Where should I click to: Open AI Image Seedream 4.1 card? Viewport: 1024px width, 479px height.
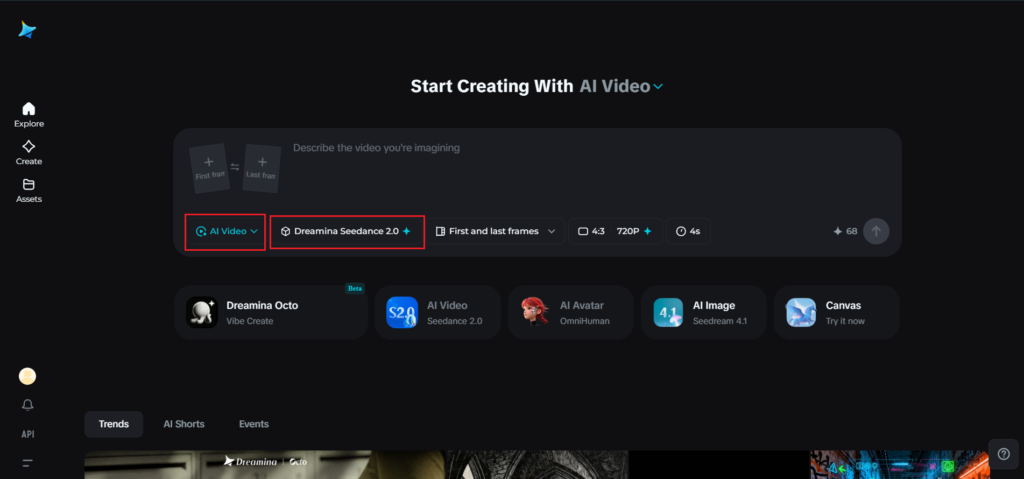click(703, 312)
